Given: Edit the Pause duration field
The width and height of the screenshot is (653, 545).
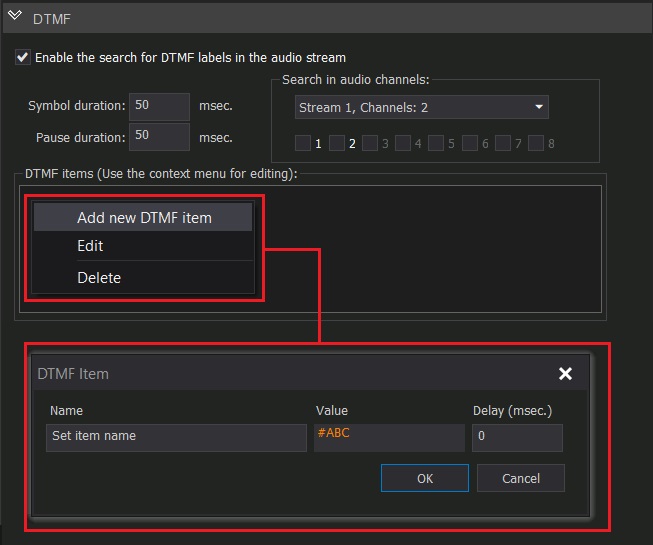Looking at the screenshot, I should (159, 137).
